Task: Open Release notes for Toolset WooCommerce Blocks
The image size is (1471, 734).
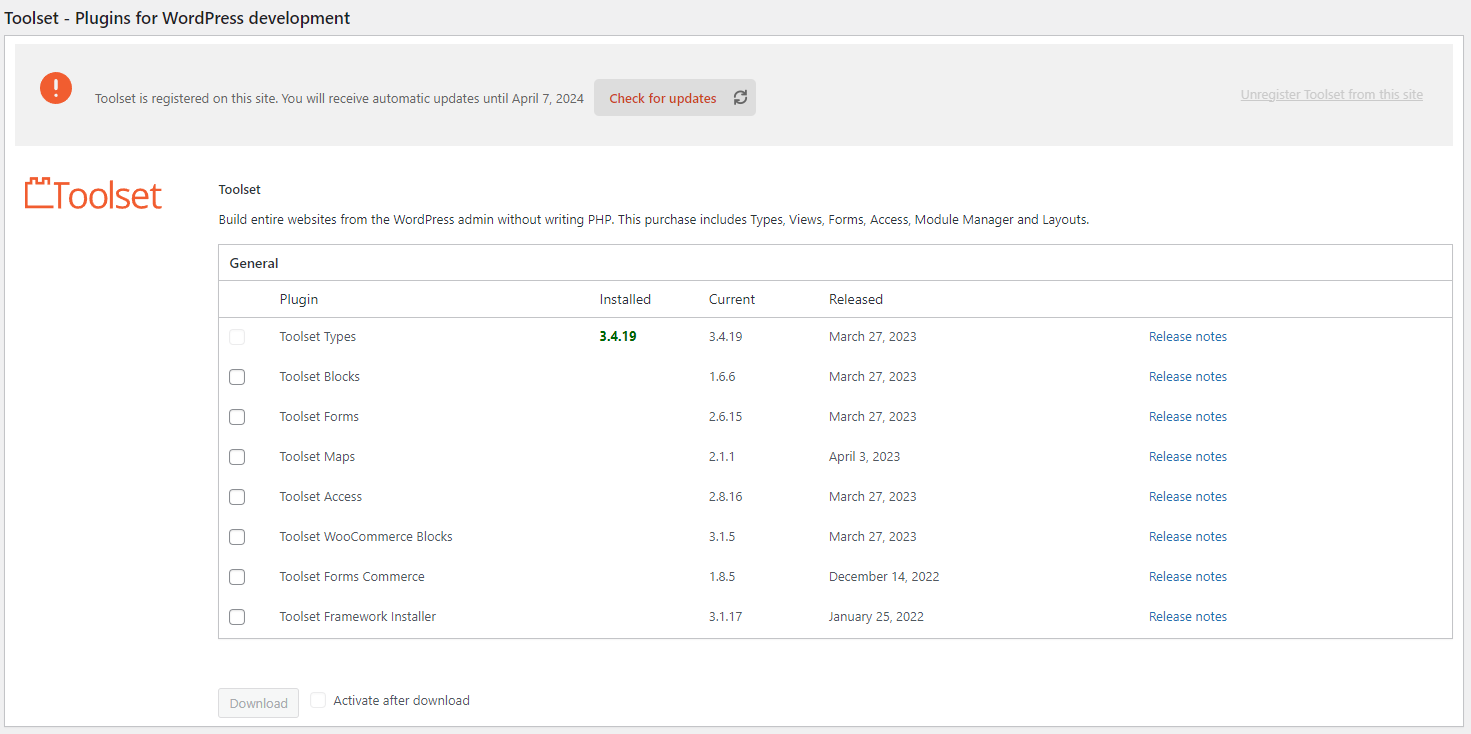Action: point(1188,537)
